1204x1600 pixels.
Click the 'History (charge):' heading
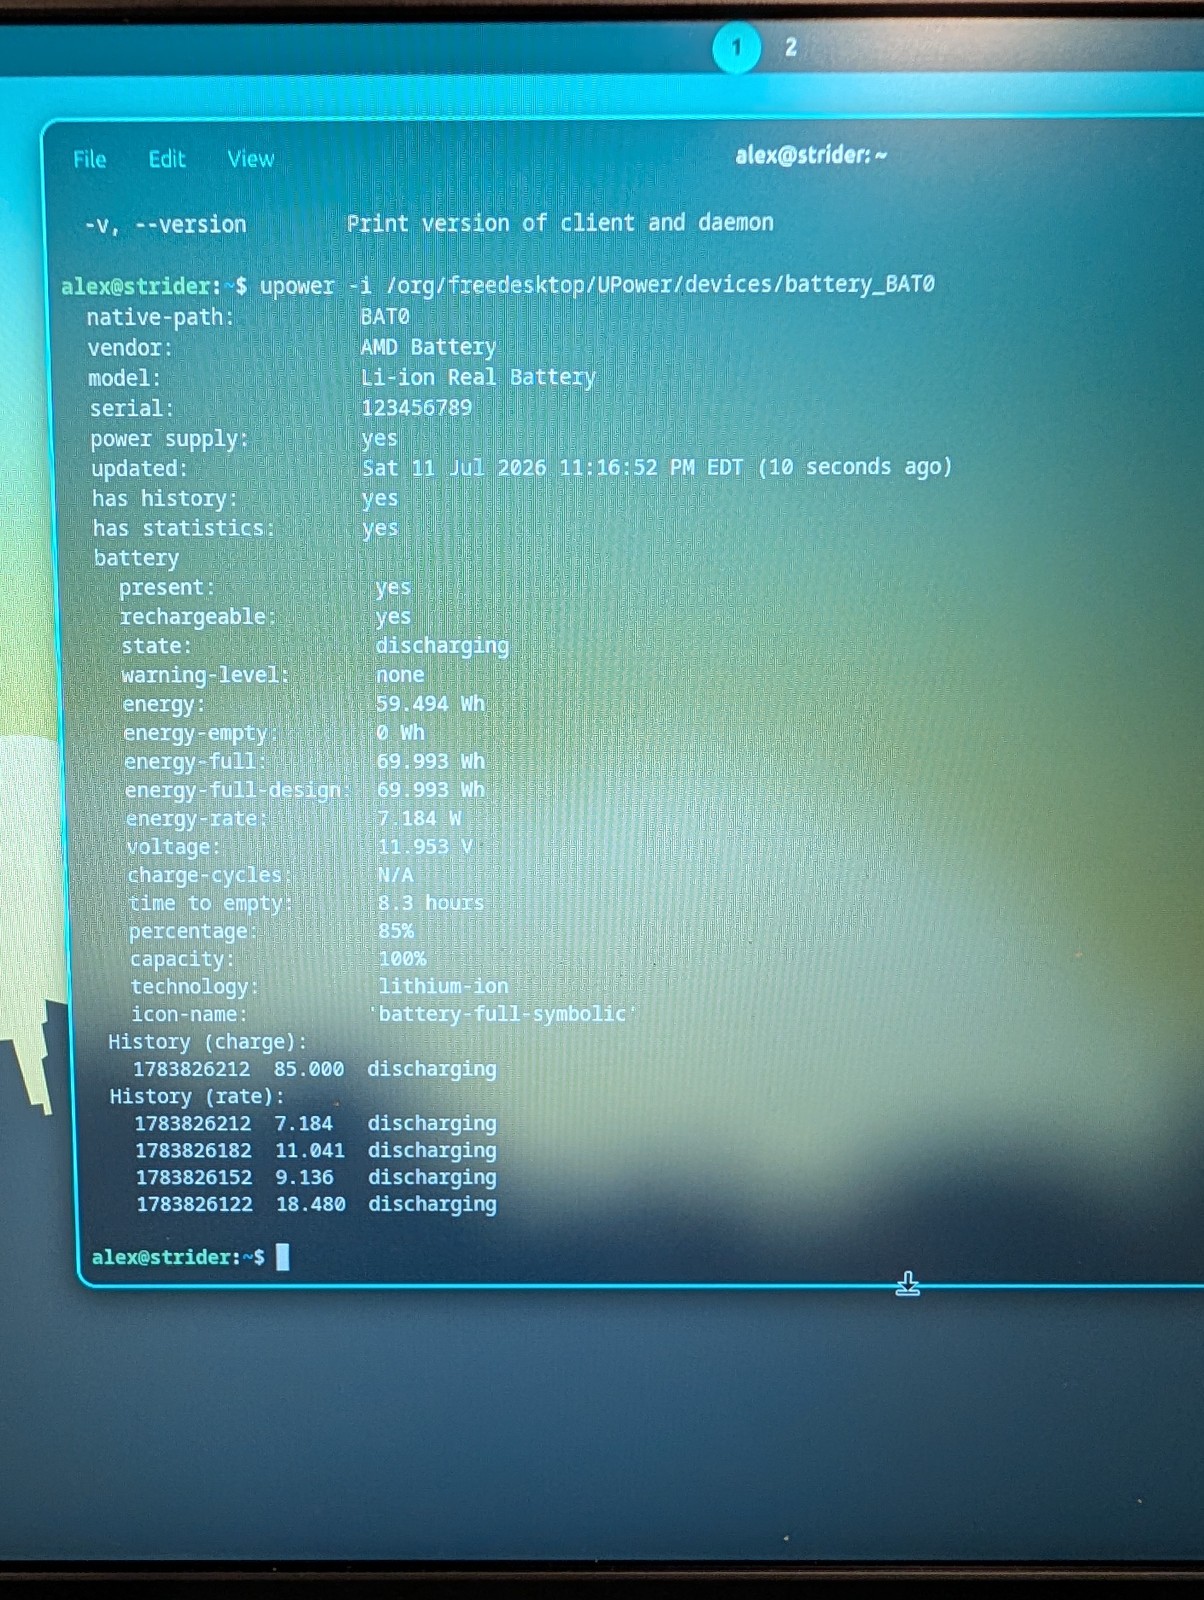207,1042
